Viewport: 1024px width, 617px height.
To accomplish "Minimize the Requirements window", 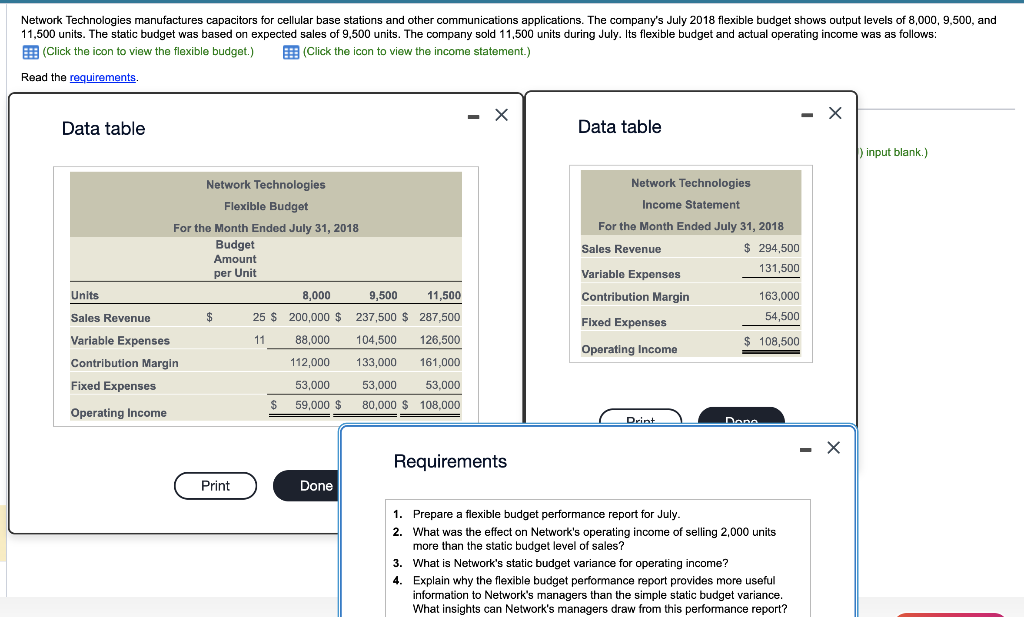I will [805, 448].
